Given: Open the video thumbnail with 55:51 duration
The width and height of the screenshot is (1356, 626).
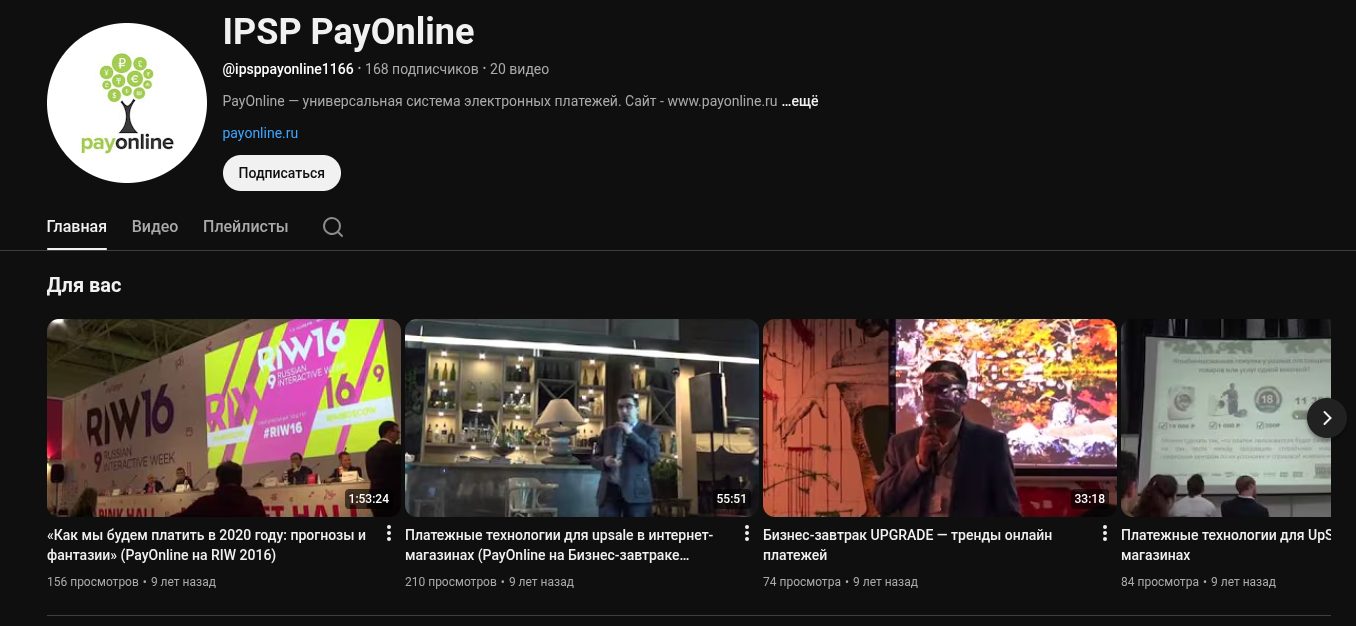Looking at the screenshot, I should [x=581, y=417].
